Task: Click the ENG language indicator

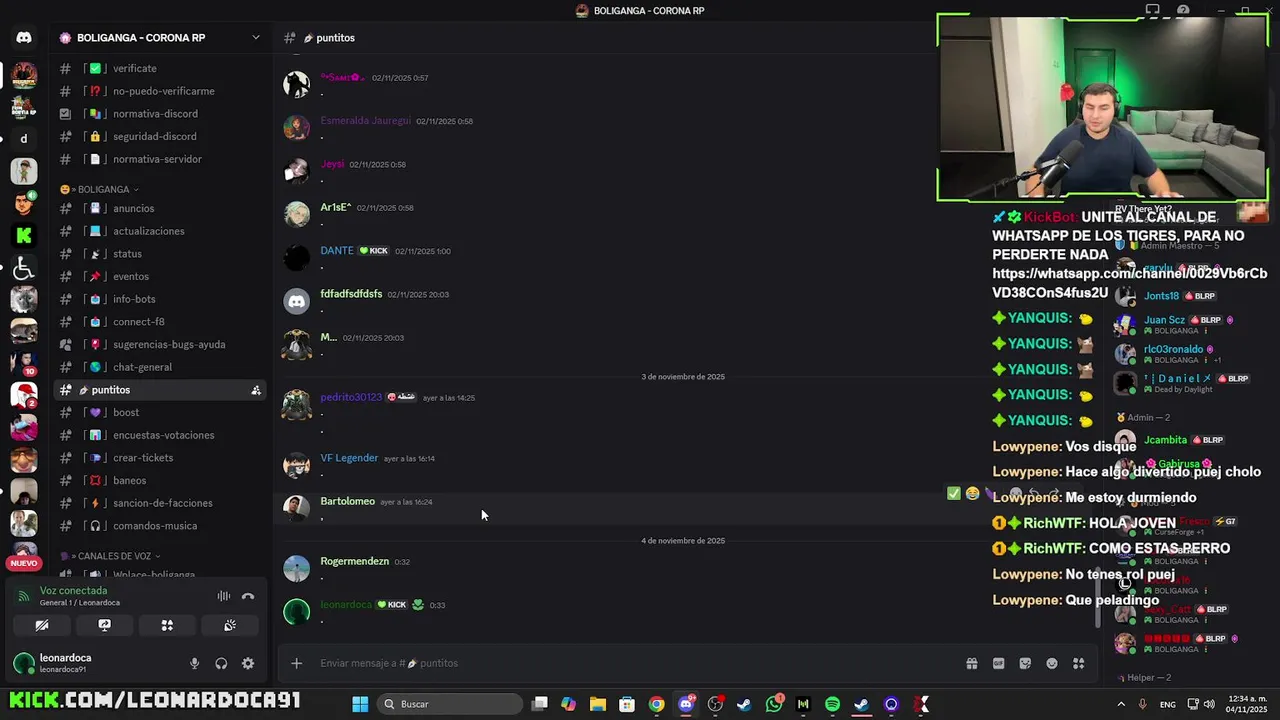Action: 1168,704
